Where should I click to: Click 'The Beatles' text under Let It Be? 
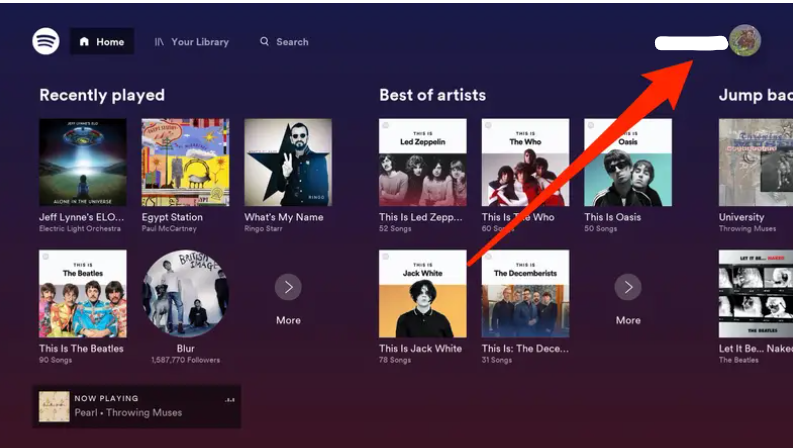tap(739, 360)
